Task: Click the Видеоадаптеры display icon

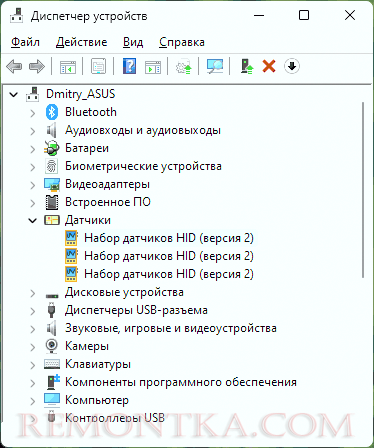Action: (52, 184)
